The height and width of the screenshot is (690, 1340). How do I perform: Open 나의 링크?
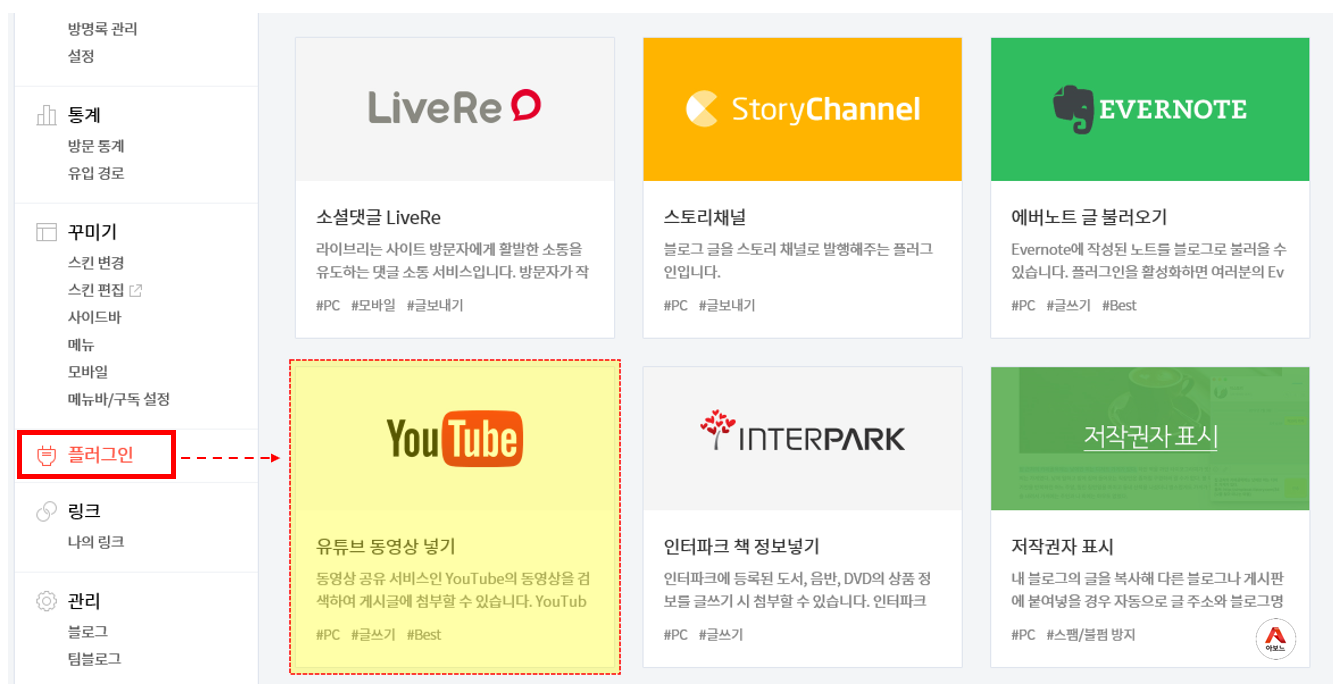96,542
